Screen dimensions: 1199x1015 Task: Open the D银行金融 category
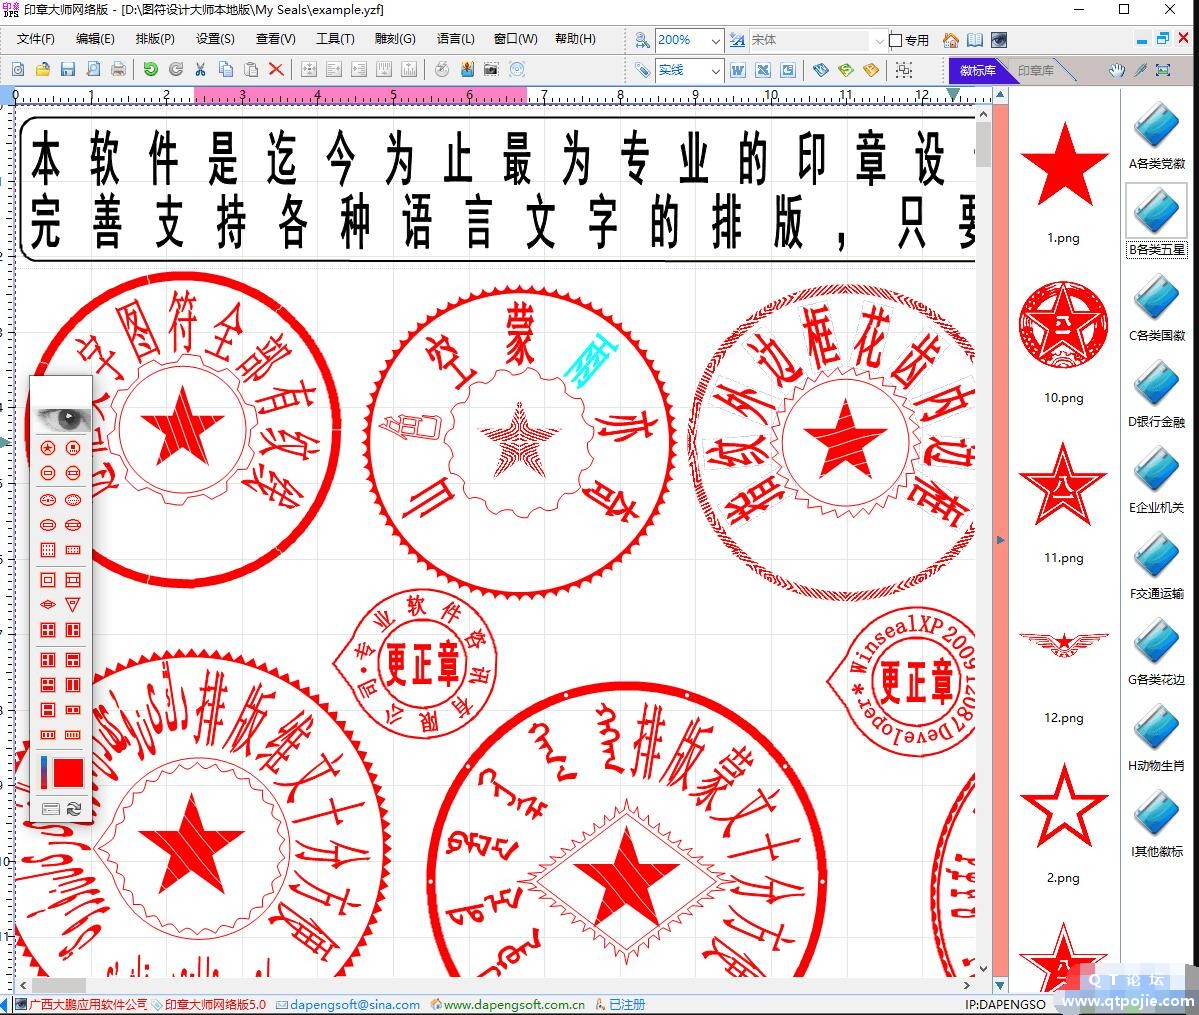pos(1157,393)
